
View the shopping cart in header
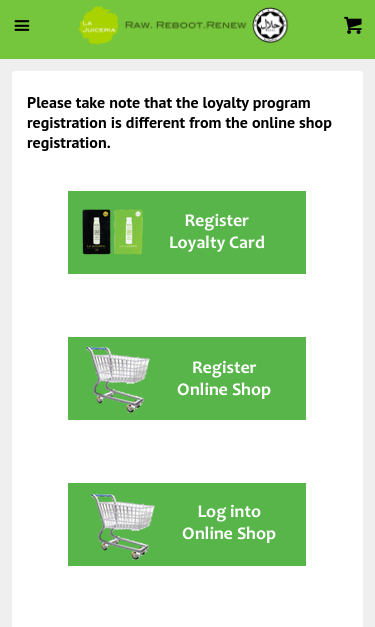pyautogui.click(x=353, y=25)
